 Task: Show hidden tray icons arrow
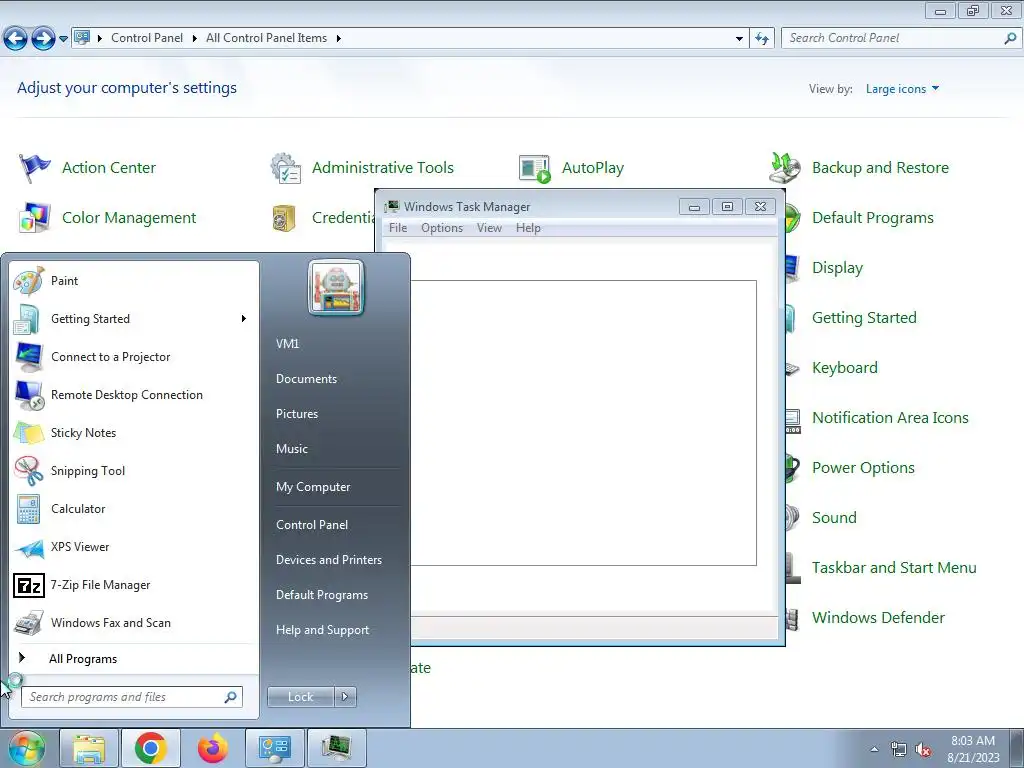(x=874, y=750)
